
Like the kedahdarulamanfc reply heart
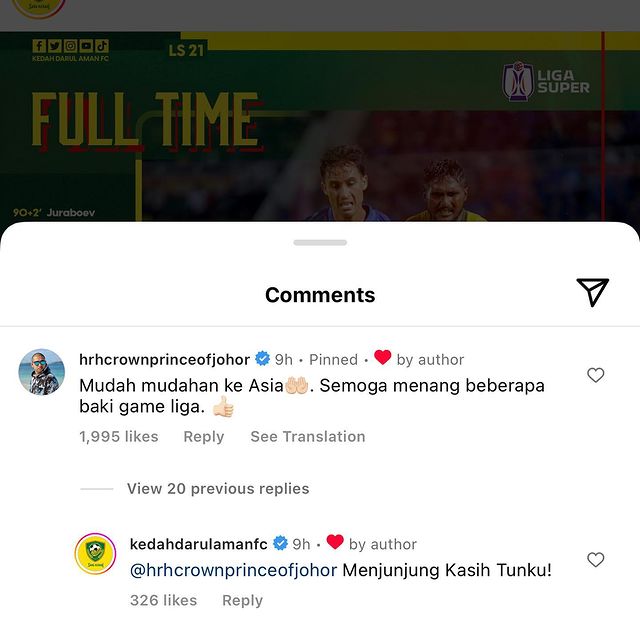[596, 559]
